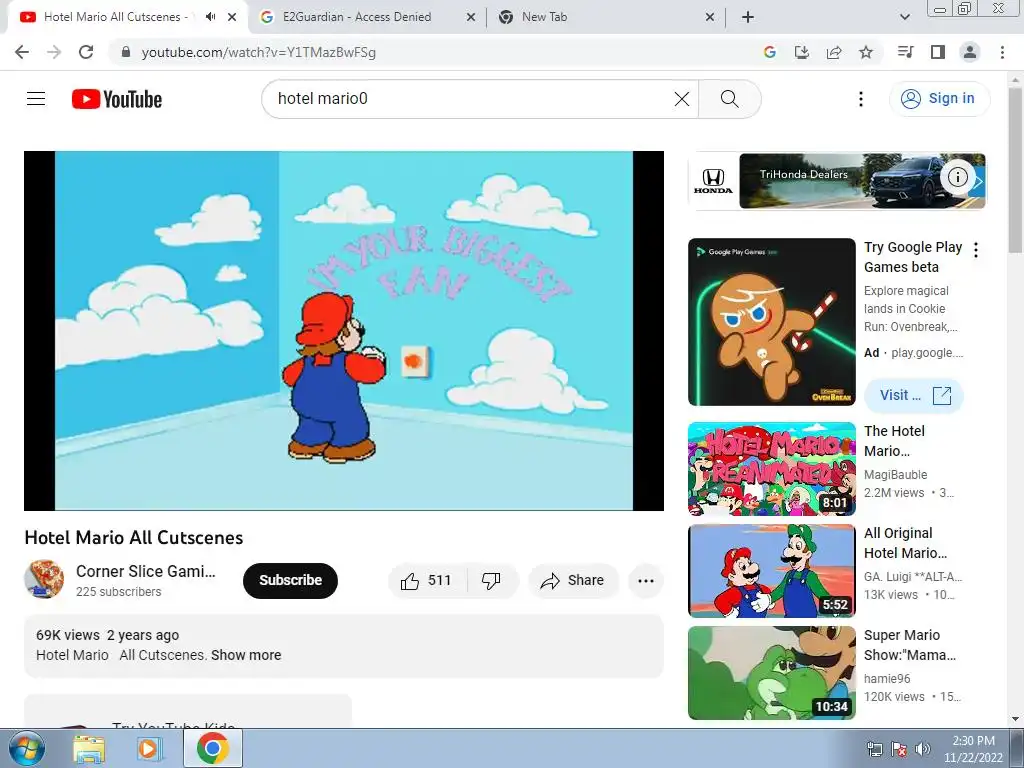Open the three-dot menu for Google Play ad
1024x768 pixels.
(976, 249)
